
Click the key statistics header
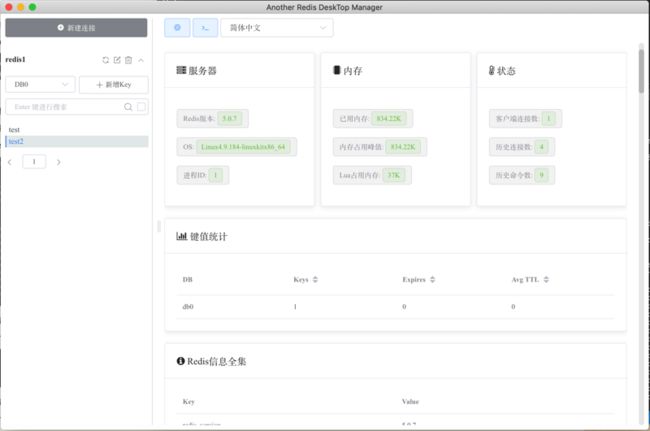(395, 237)
